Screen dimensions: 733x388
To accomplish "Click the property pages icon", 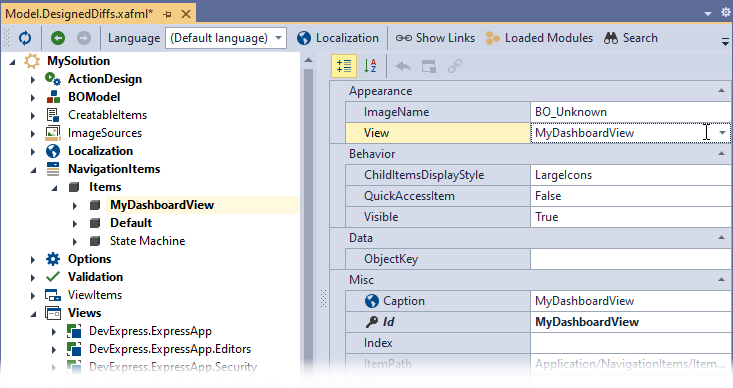I will (429, 66).
